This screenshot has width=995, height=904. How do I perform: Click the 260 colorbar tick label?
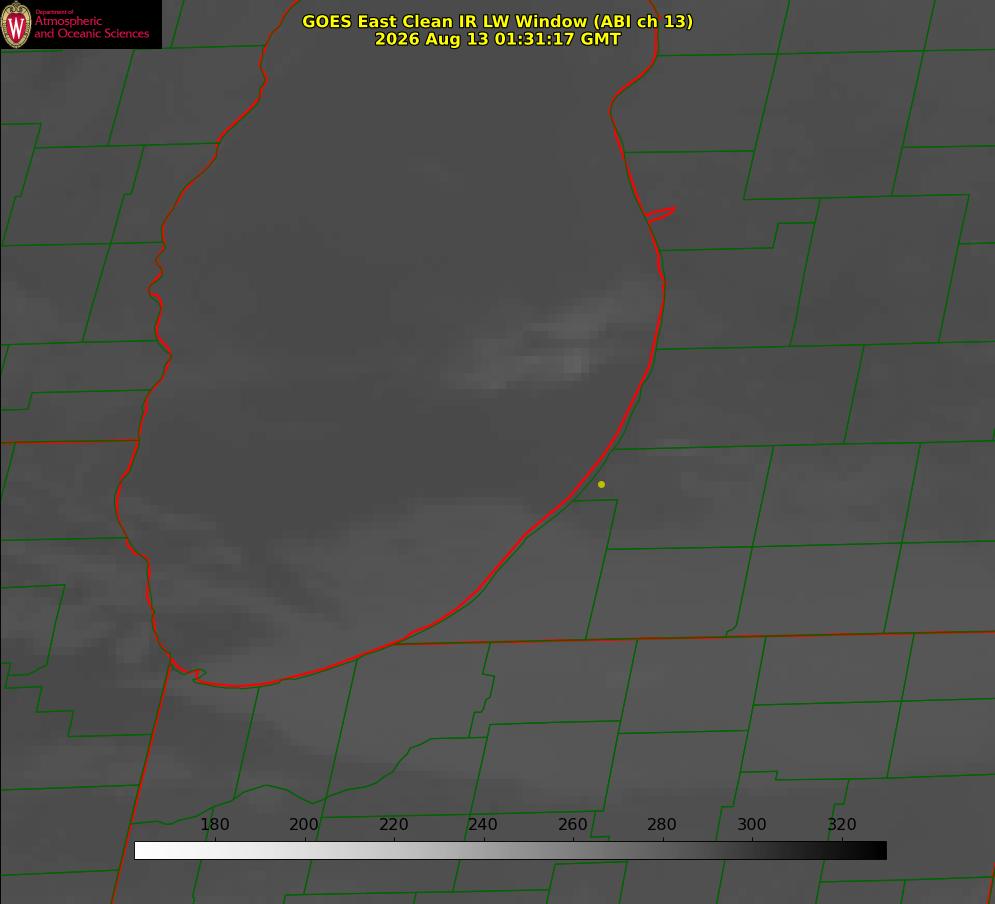tap(572, 824)
